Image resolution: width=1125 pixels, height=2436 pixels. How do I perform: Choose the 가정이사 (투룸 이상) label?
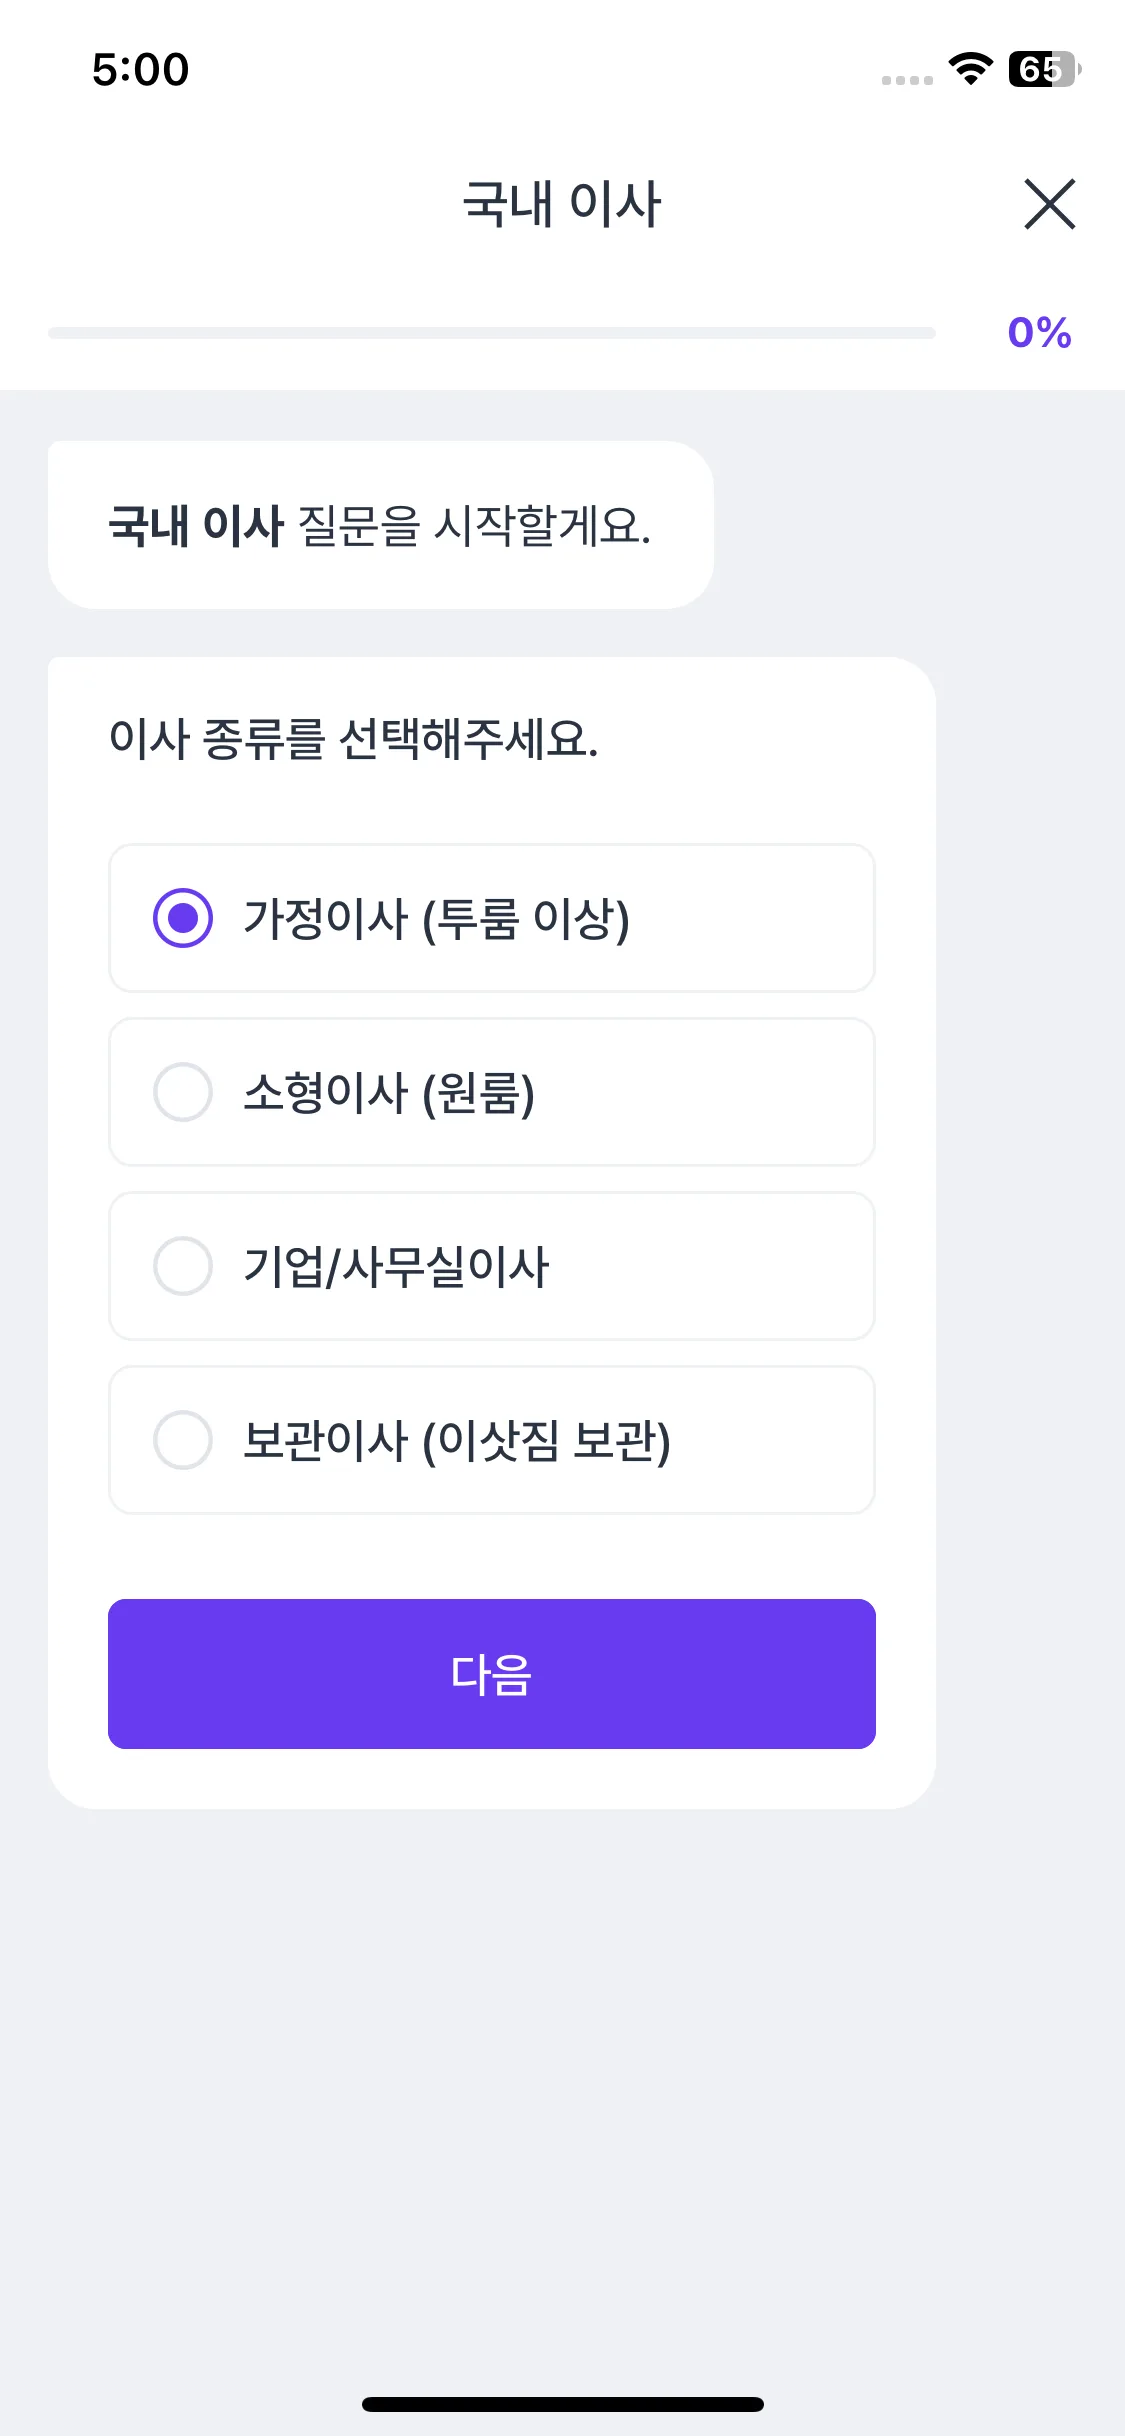click(x=436, y=919)
